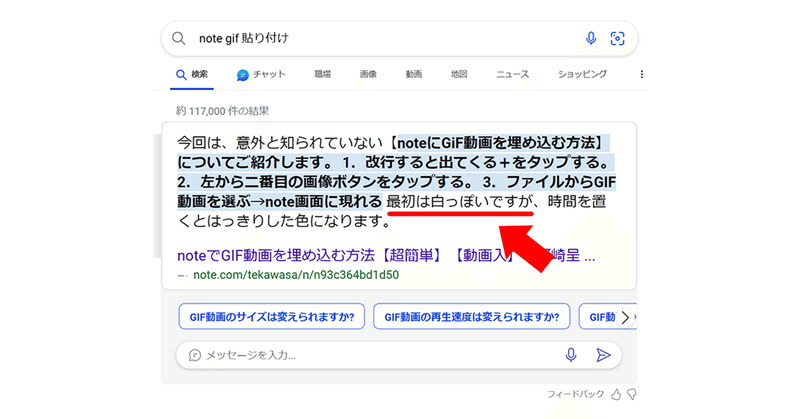Switch to the 画像 tab

click(368, 75)
